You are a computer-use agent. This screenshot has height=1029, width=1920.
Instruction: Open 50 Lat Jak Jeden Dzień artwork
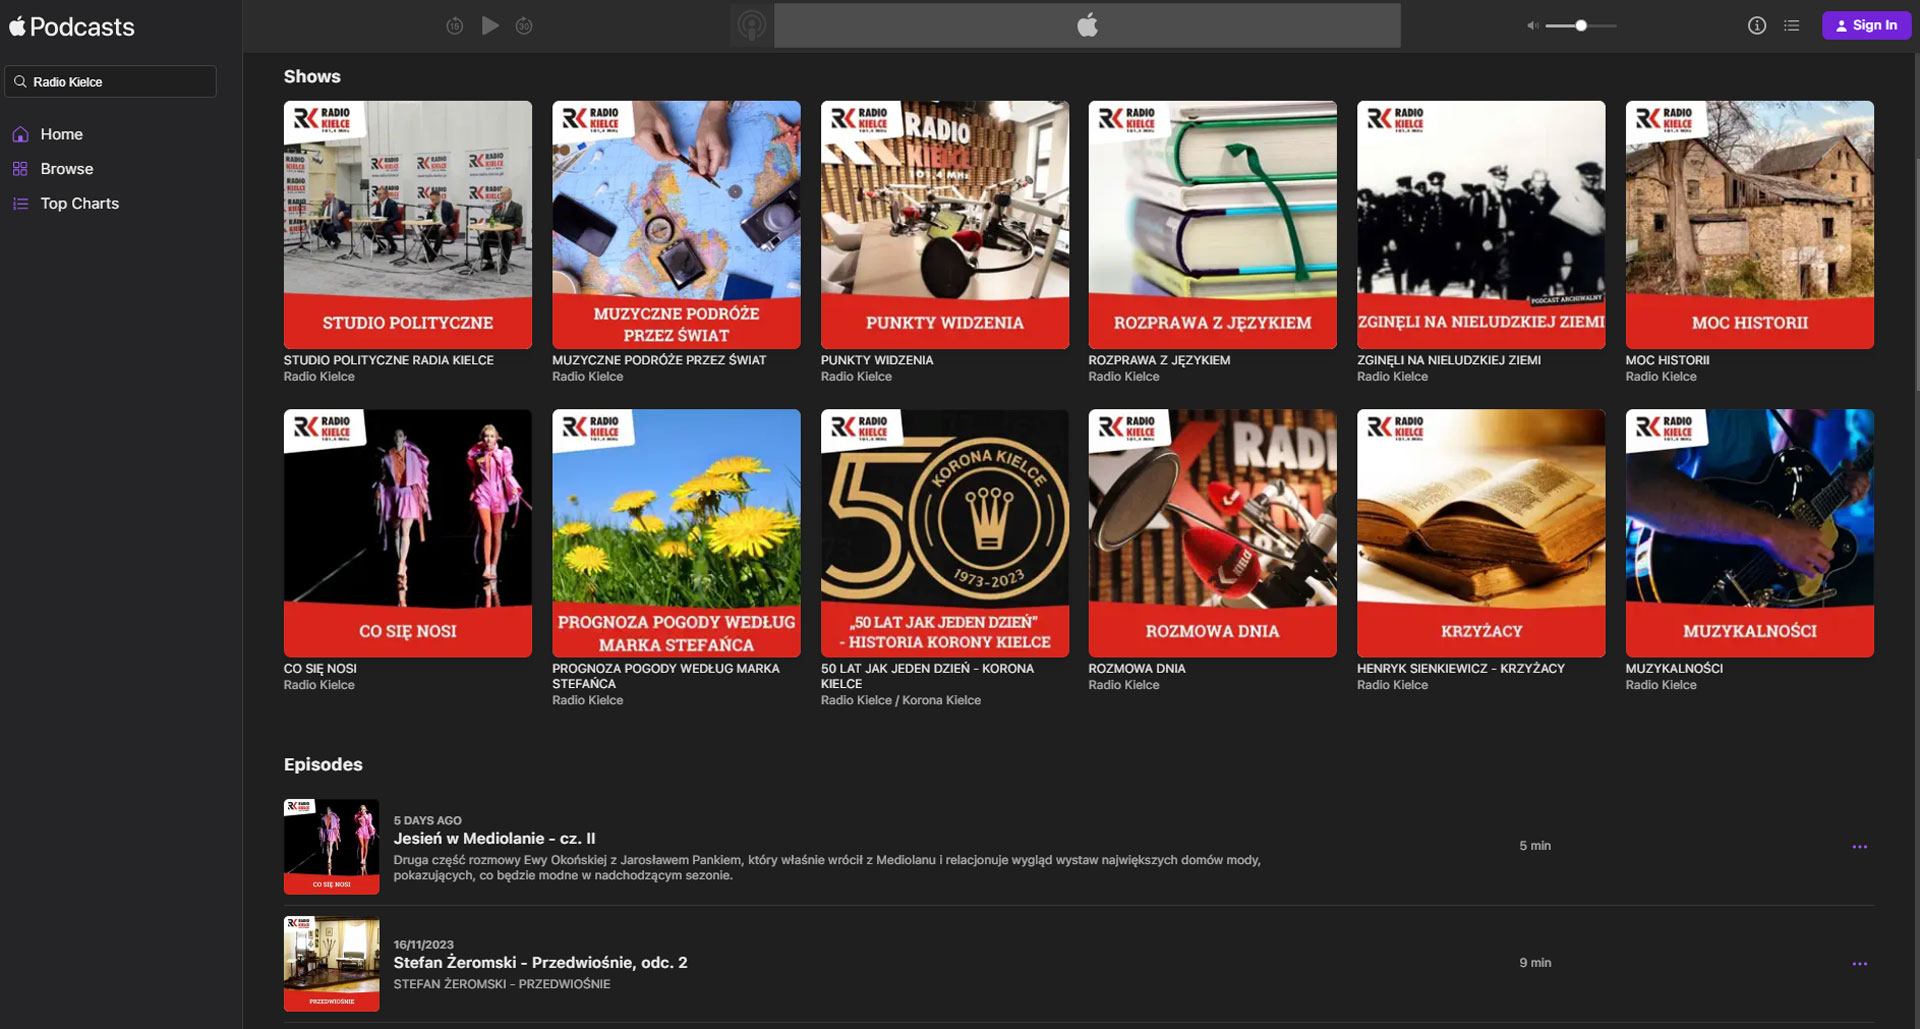[x=945, y=533]
